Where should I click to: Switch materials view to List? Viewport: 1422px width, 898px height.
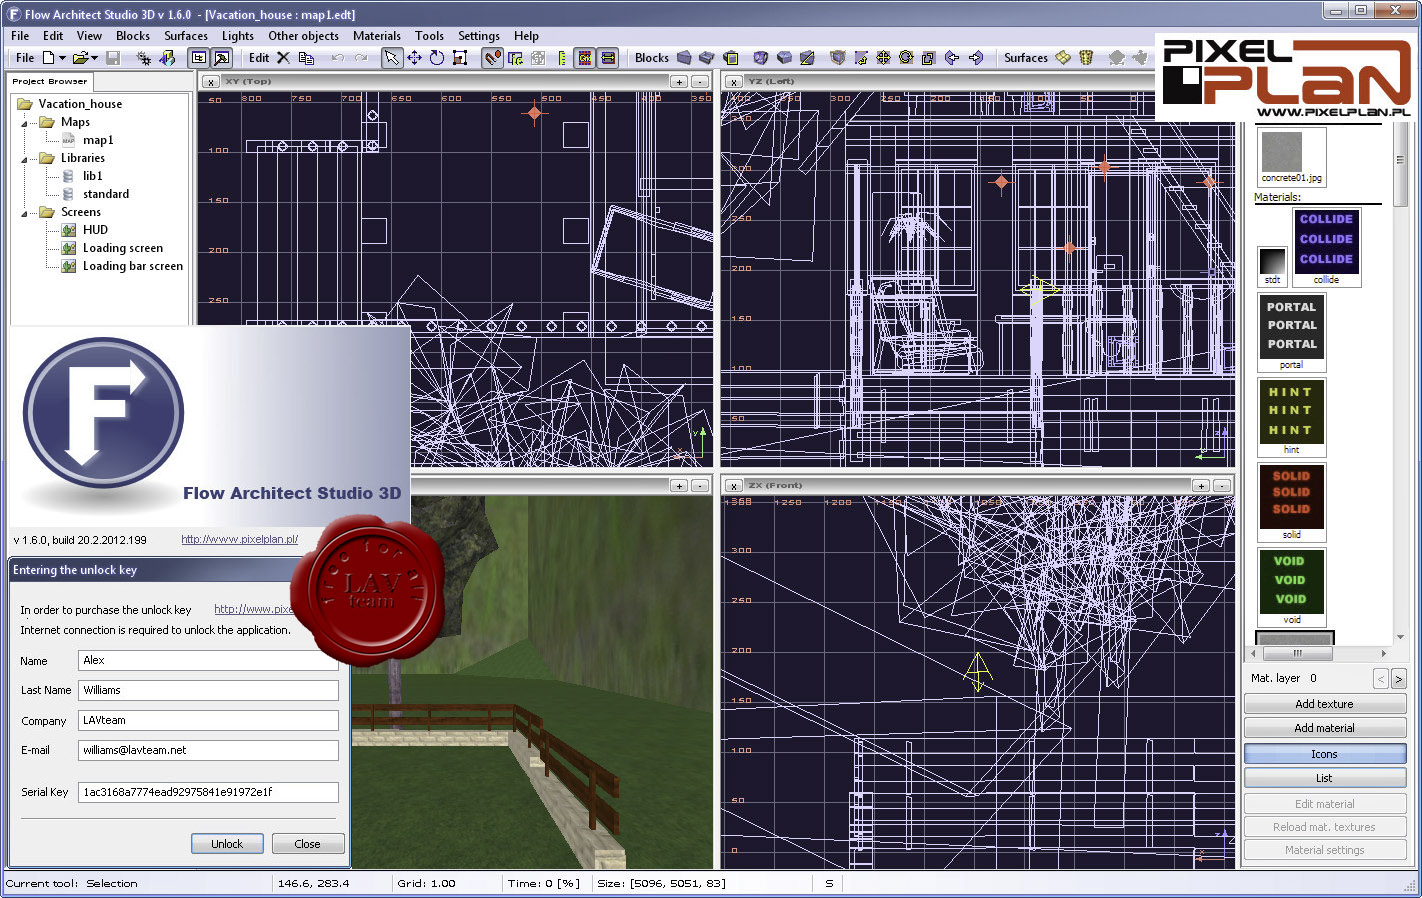(1325, 778)
